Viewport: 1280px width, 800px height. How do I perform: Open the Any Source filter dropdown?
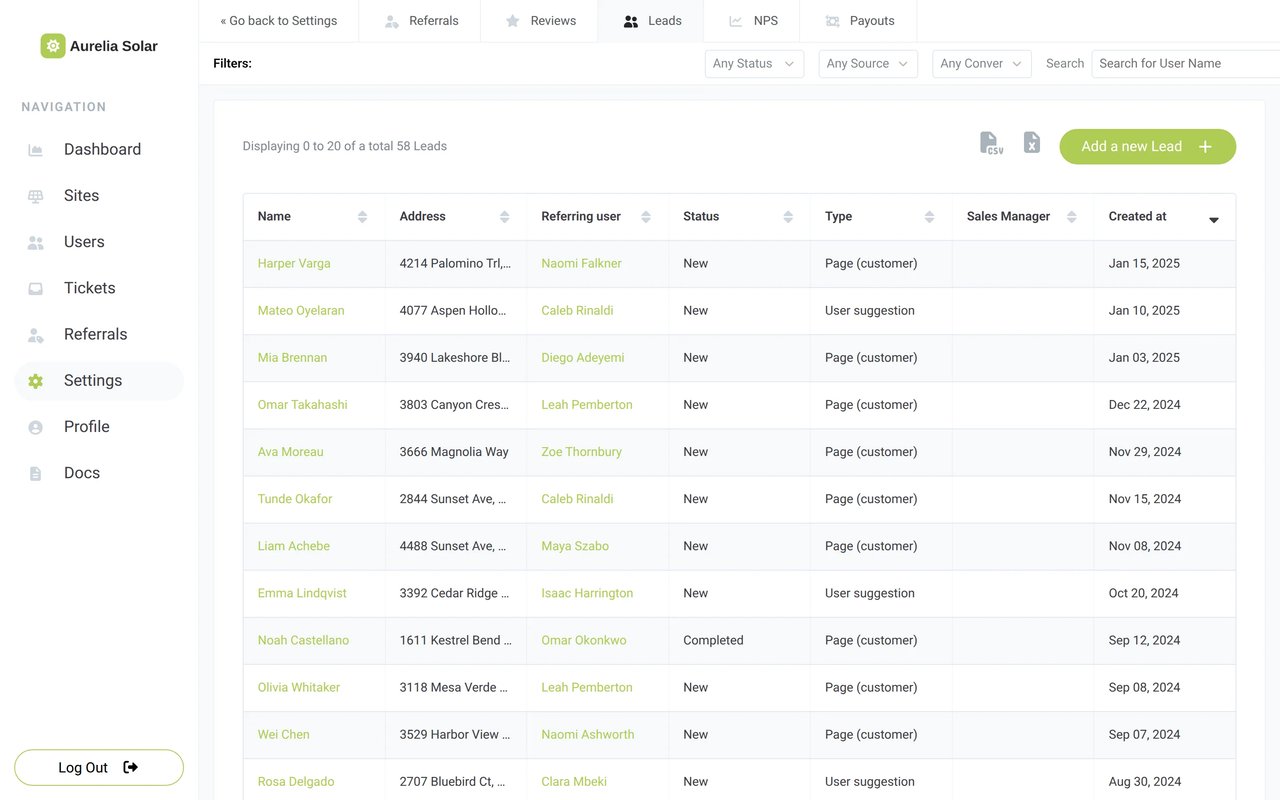click(x=868, y=63)
